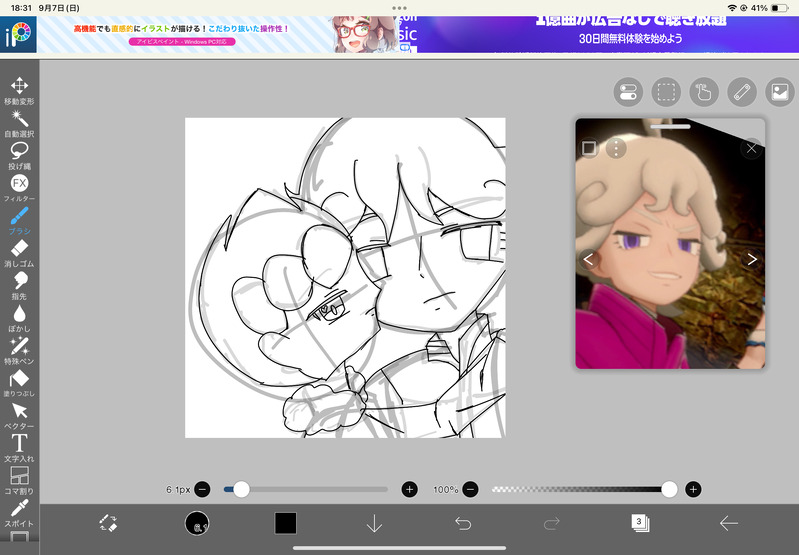Show next reference image
This screenshot has width=799, height=555.
[752, 259]
